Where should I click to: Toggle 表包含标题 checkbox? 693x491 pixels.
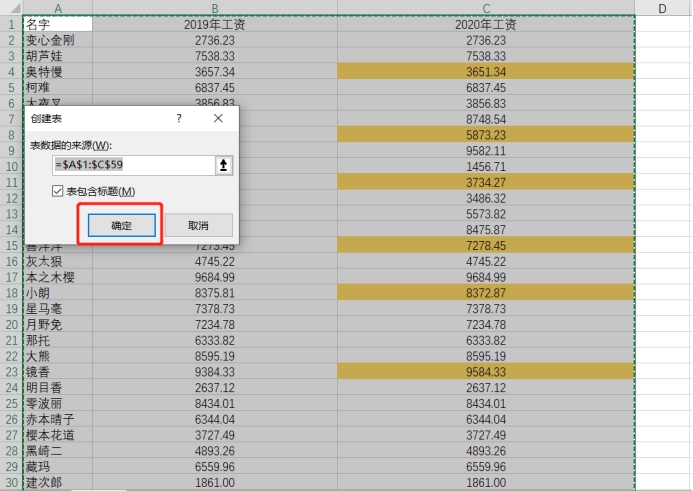57,191
